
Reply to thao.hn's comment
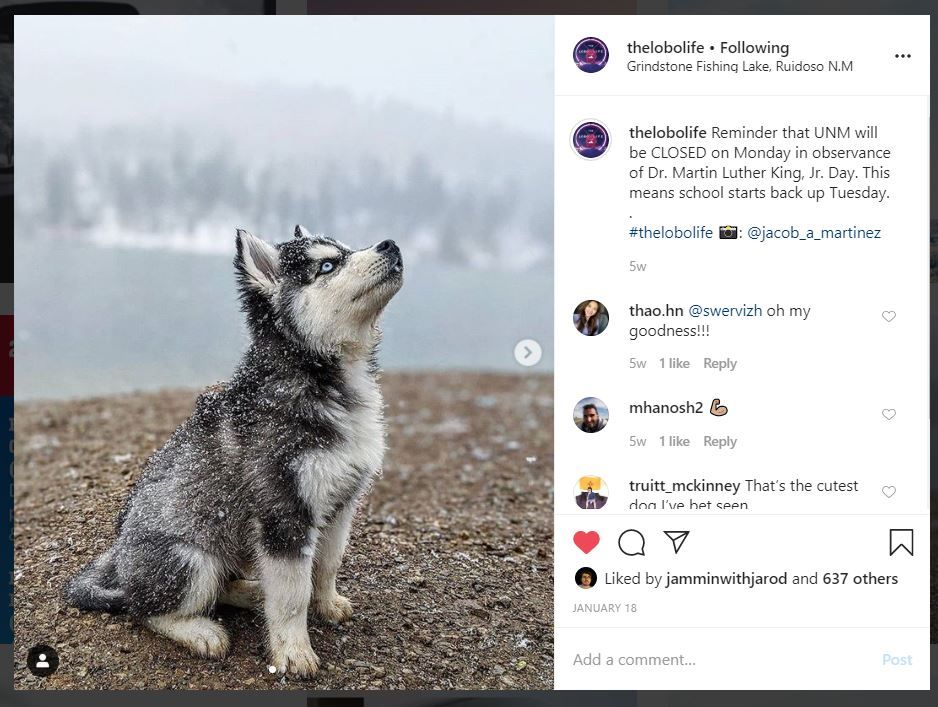[719, 364]
